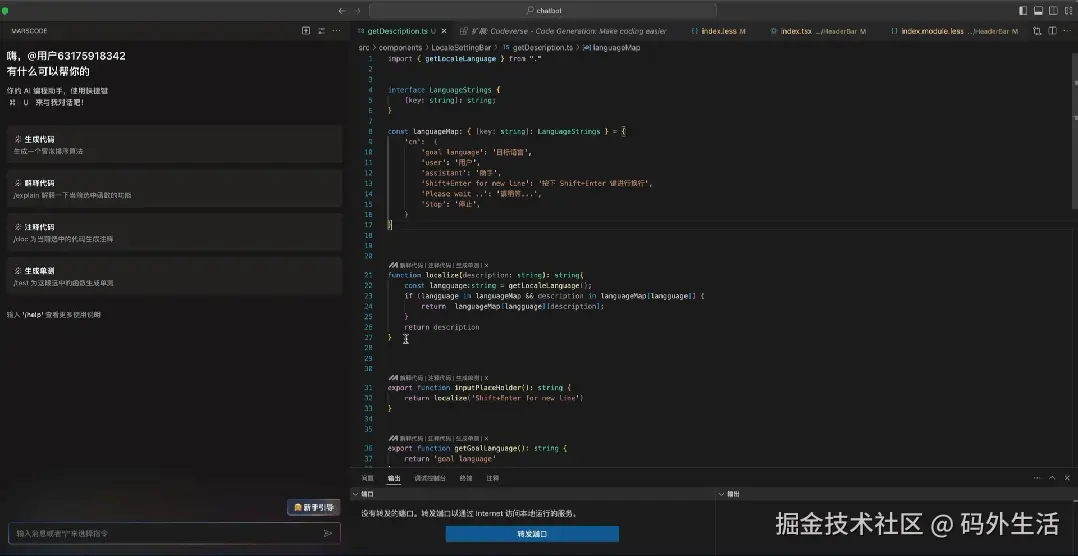Maximize the bottom panel with chevron up
This screenshot has height=556, width=1078.
tap(1052, 478)
